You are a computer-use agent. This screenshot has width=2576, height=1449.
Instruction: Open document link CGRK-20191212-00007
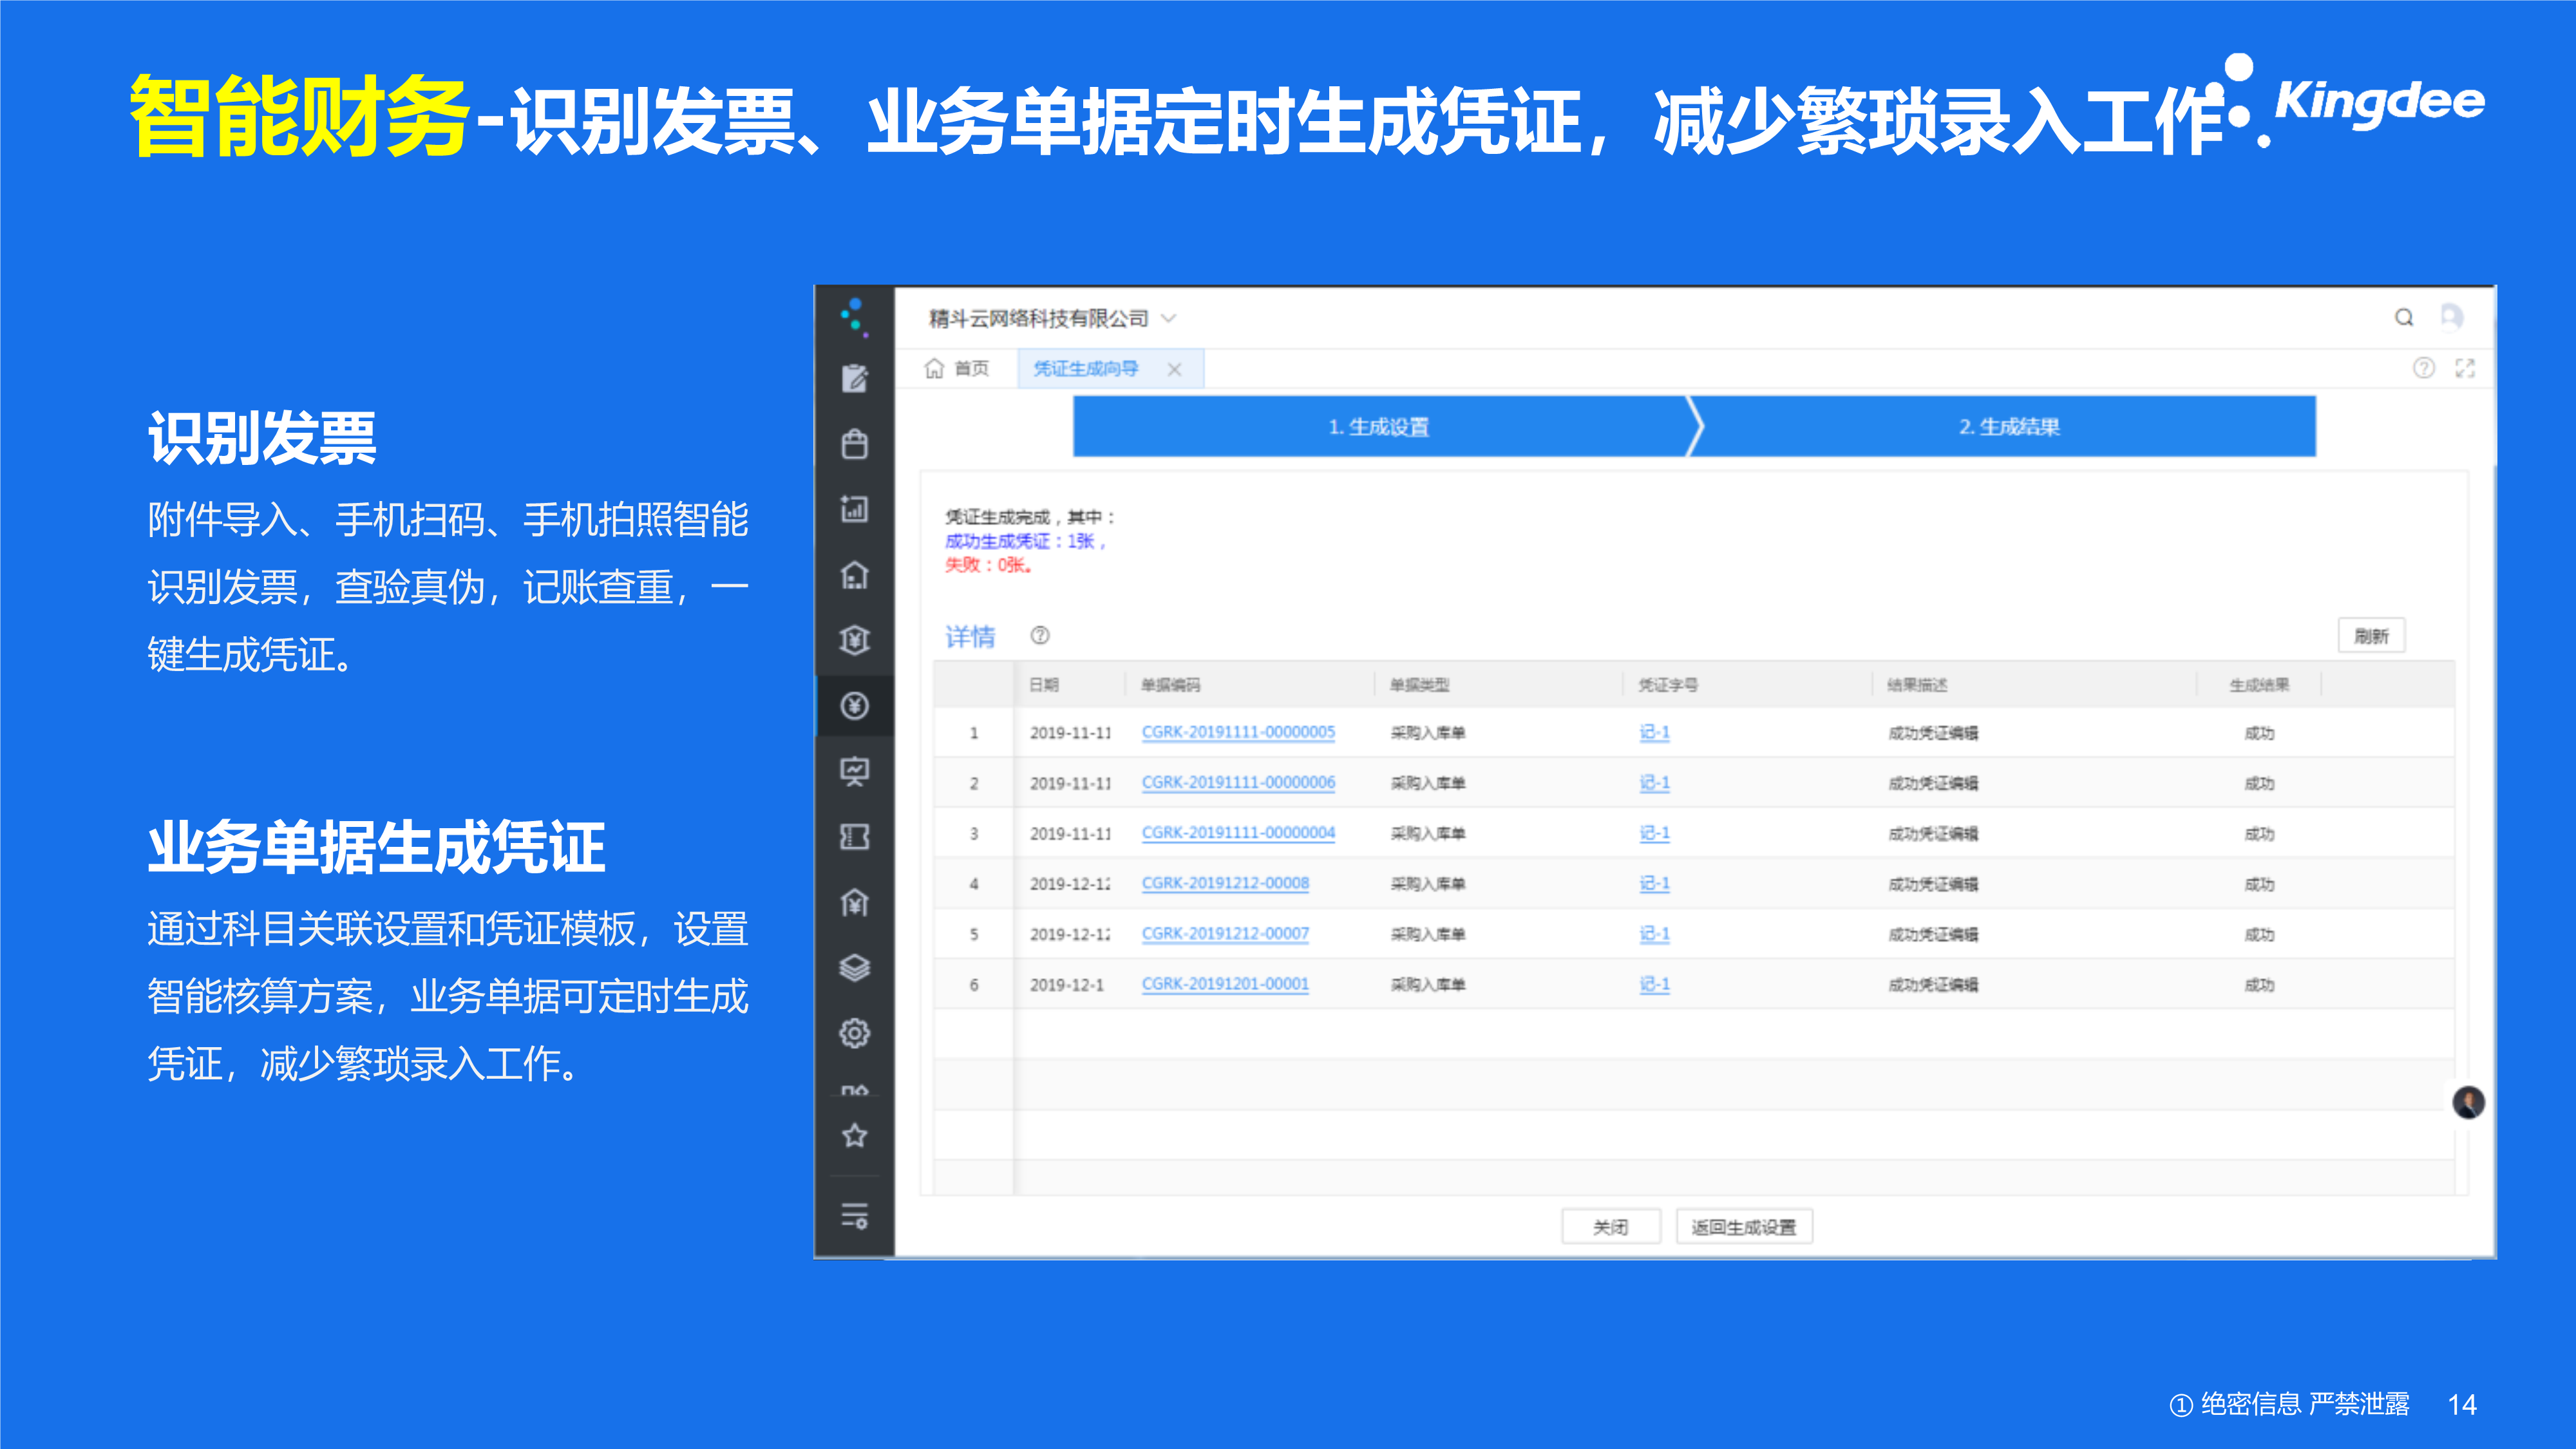pos(1225,933)
